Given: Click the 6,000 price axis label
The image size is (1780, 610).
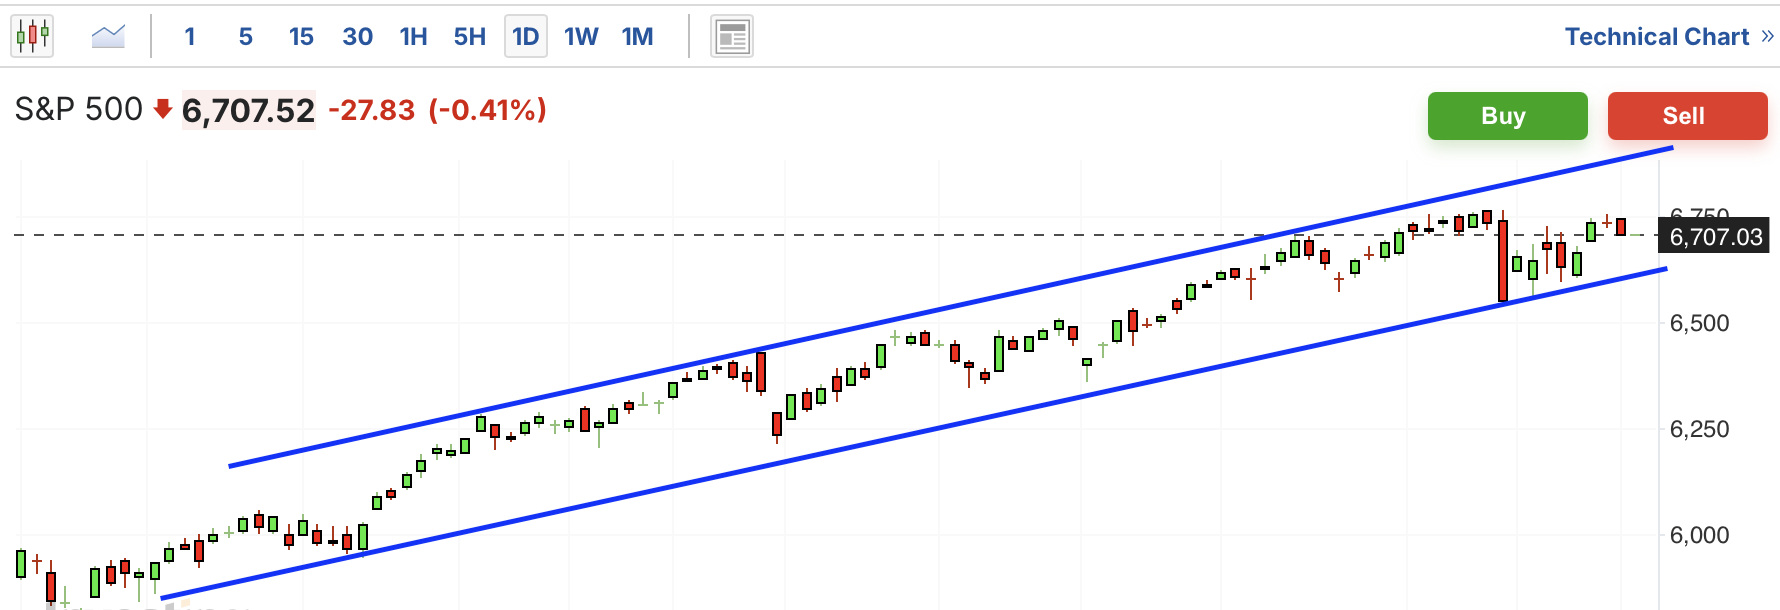Looking at the screenshot, I should tap(1699, 535).
